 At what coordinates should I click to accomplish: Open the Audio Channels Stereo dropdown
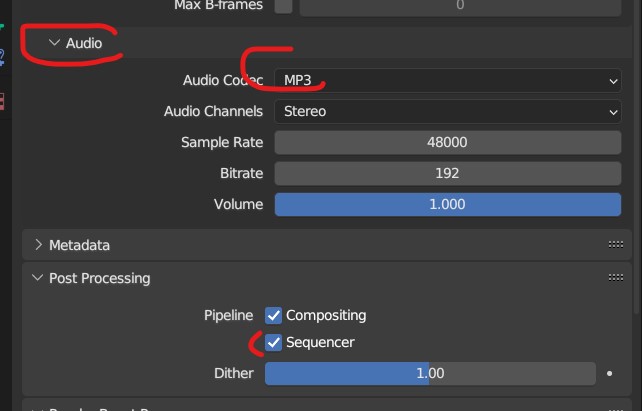(448, 111)
